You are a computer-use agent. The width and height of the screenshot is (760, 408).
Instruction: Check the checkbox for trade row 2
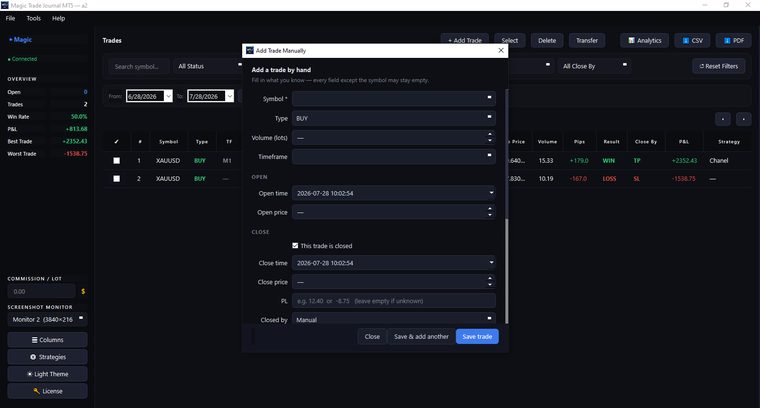click(x=116, y=179)
